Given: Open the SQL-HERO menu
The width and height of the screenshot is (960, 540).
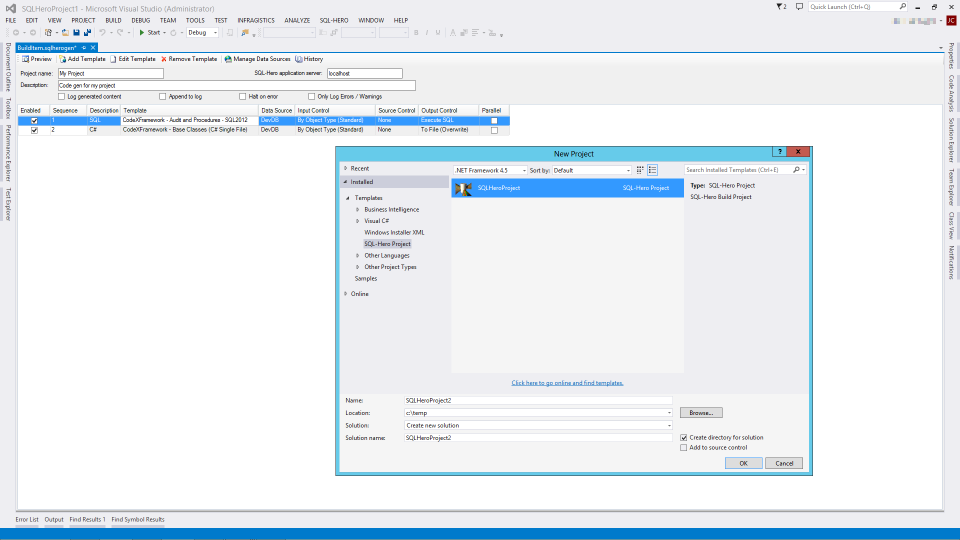Looking at the screenshot, I should (334, 20).
